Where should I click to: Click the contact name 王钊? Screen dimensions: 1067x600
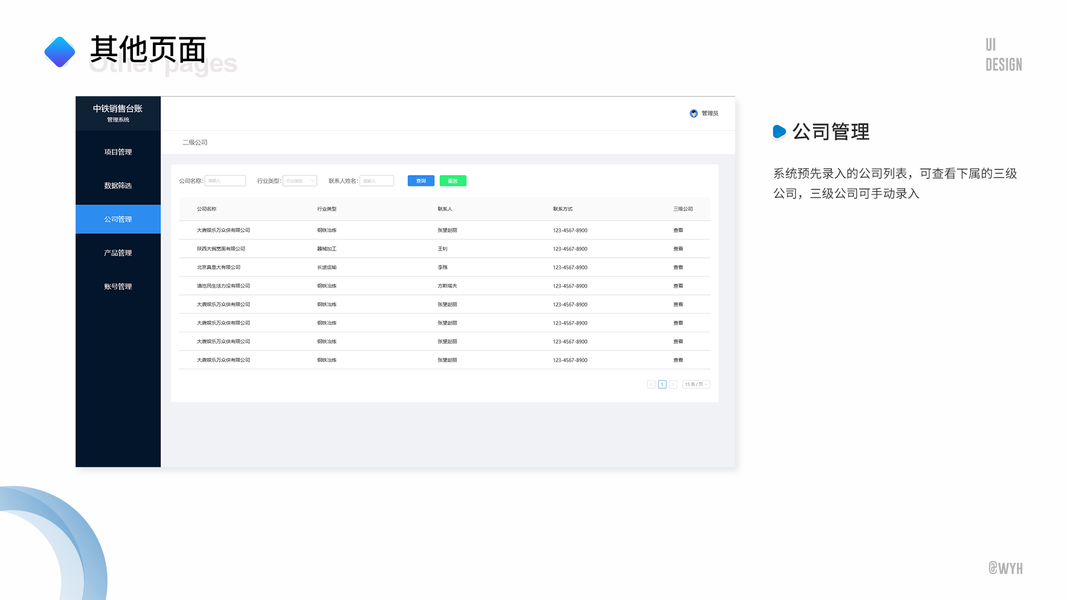click(x=442, y=249)
